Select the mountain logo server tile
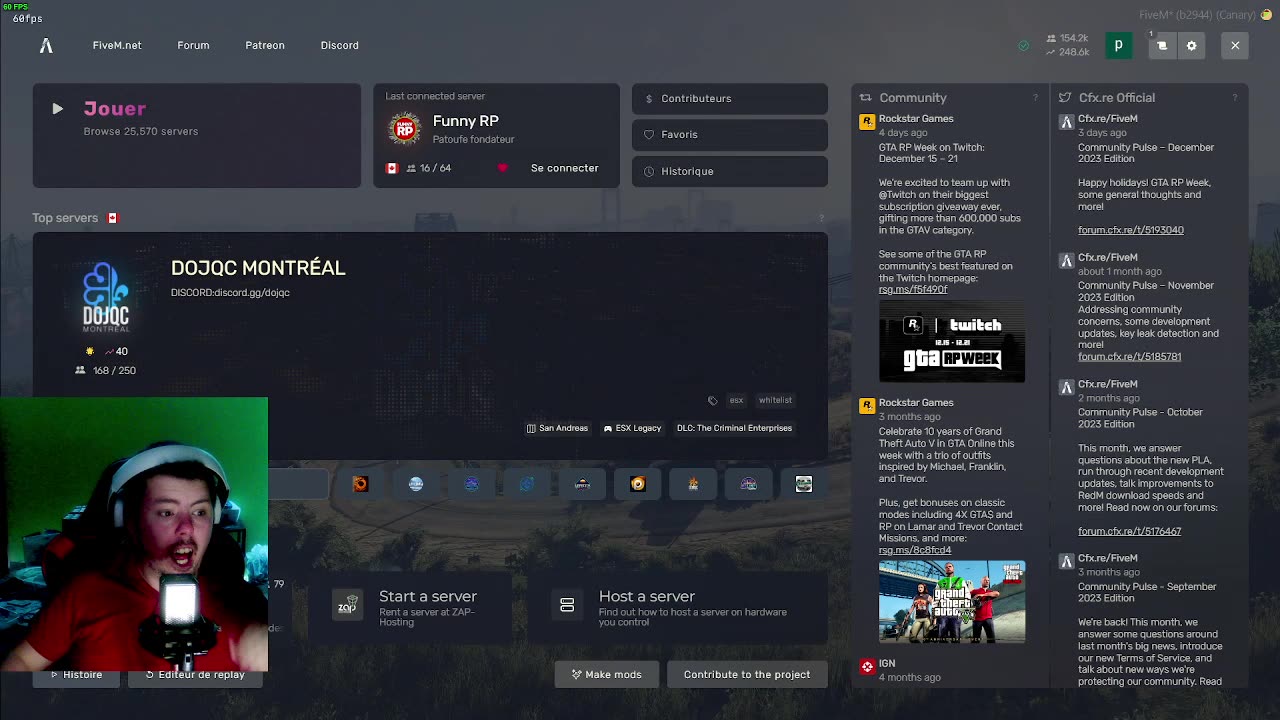The height and width of the screenshot is (720, 1280). 582,484
